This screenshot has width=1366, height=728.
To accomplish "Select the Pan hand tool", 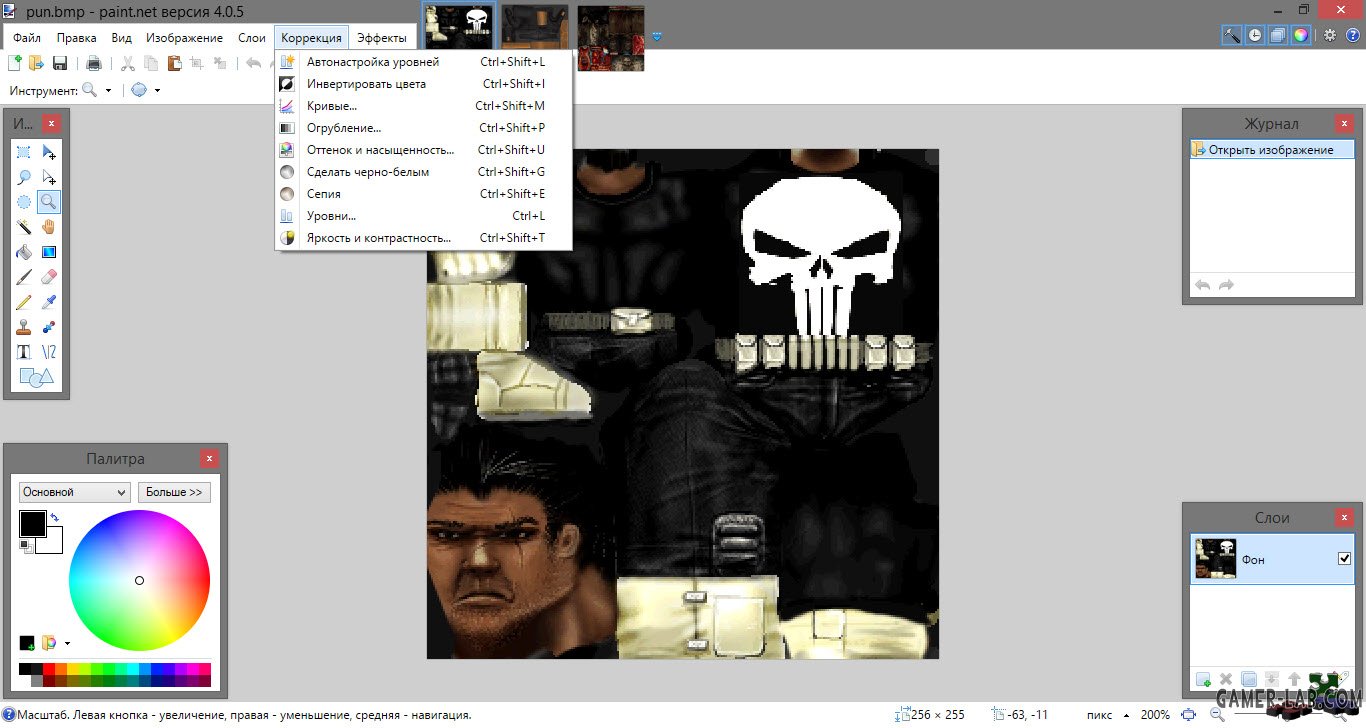I will [x=49, y=227].
